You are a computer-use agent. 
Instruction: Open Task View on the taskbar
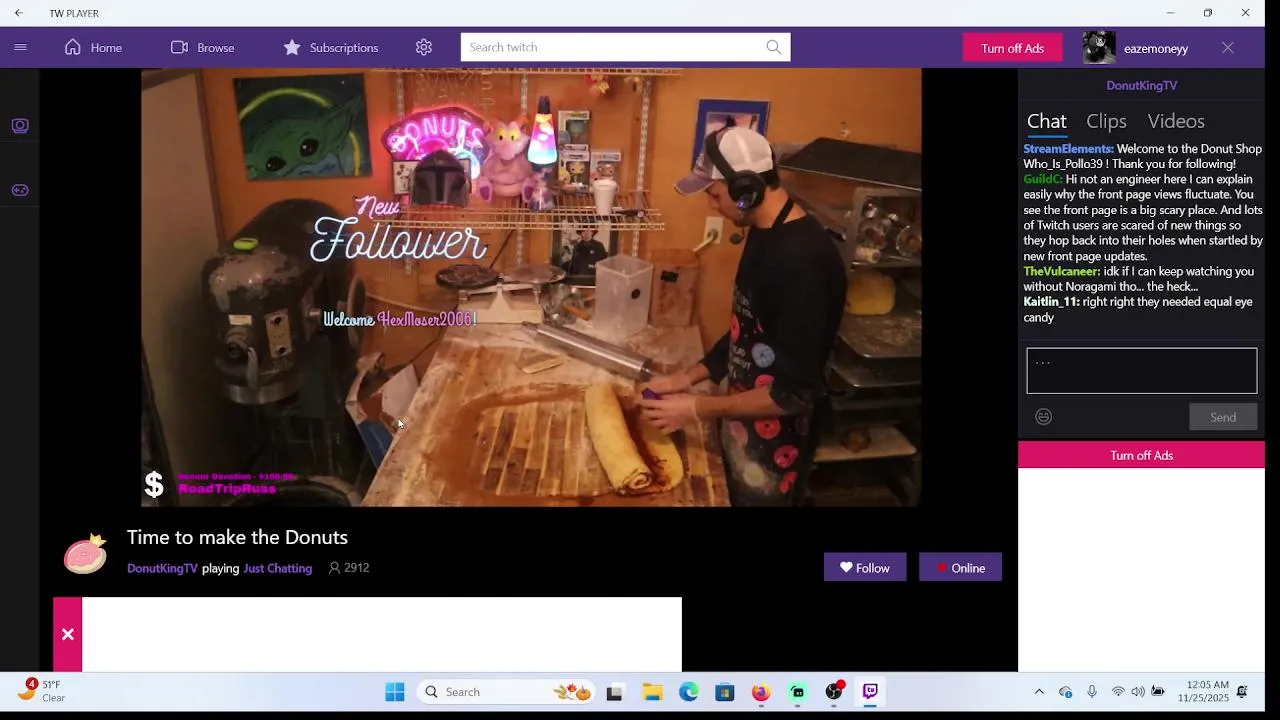pyautogui.click(x=615, y=692)
